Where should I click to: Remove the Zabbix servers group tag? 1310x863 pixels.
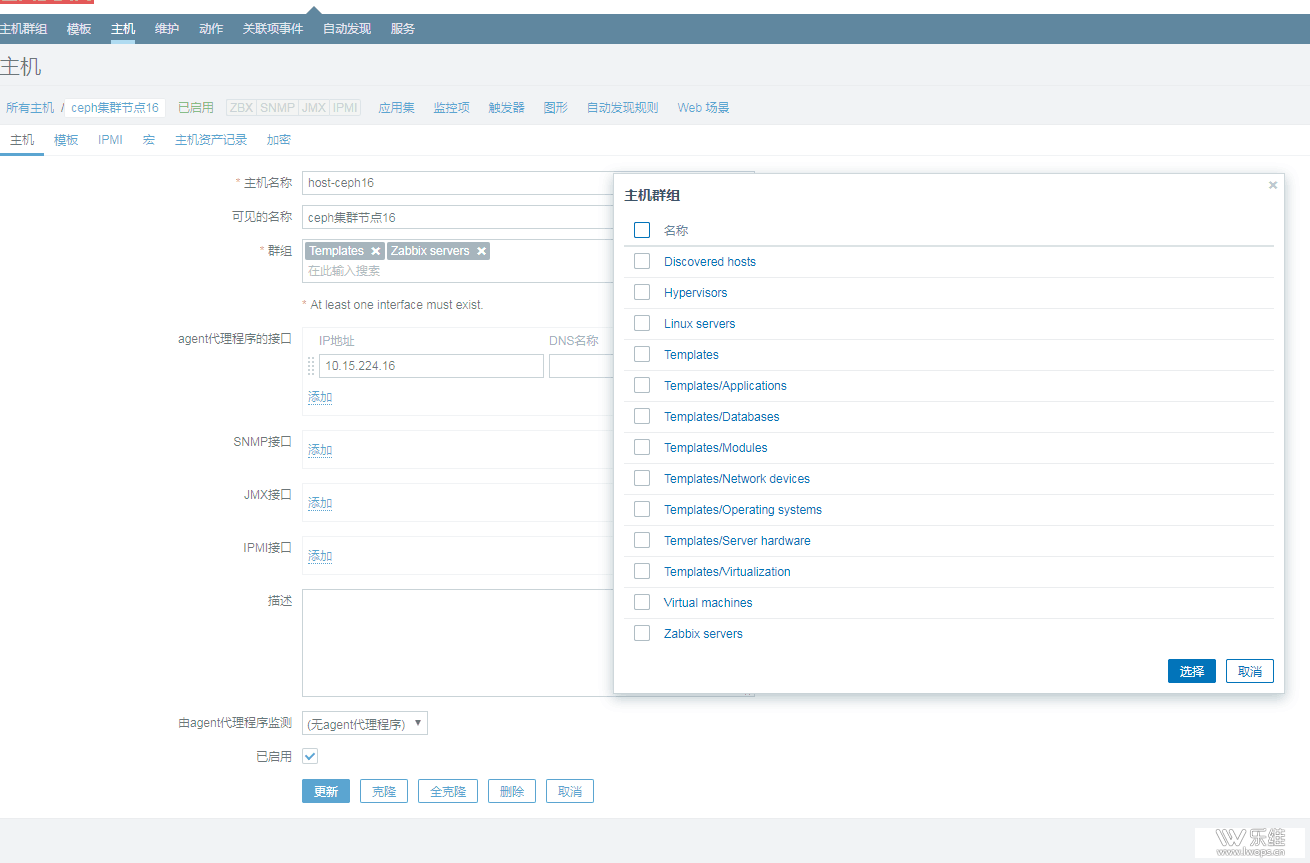pyautogui.click(x=481, y=251)
